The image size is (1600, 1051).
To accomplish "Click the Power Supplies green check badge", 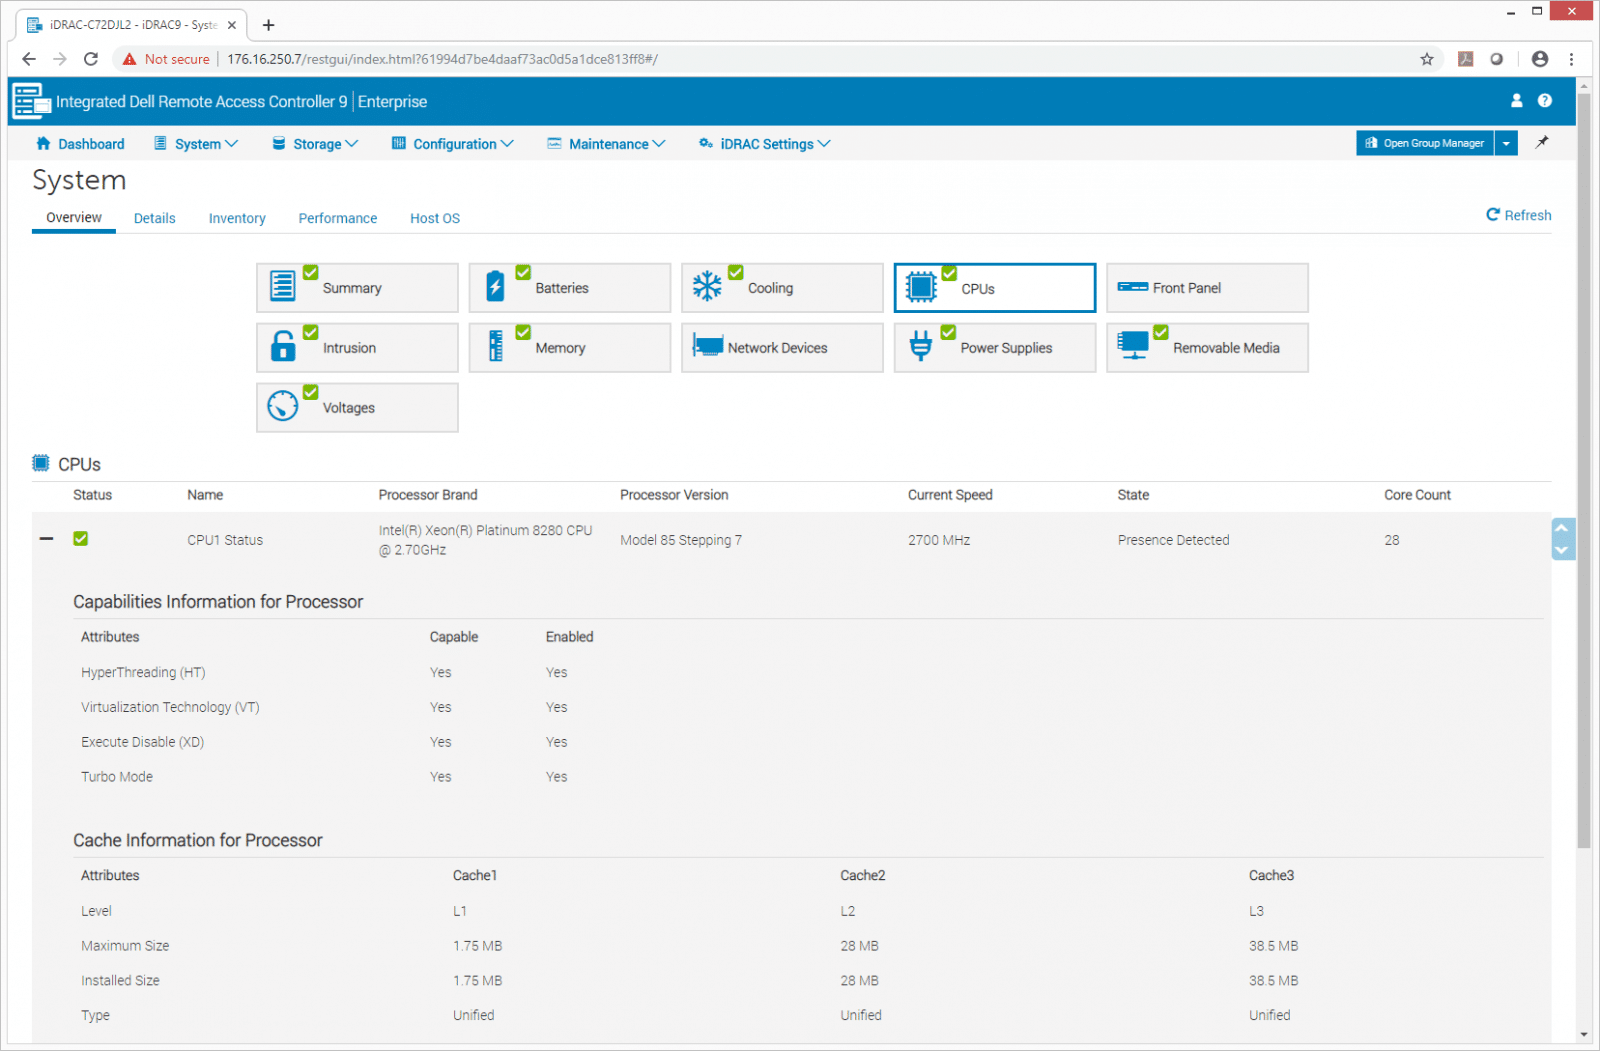I will 948,332.
